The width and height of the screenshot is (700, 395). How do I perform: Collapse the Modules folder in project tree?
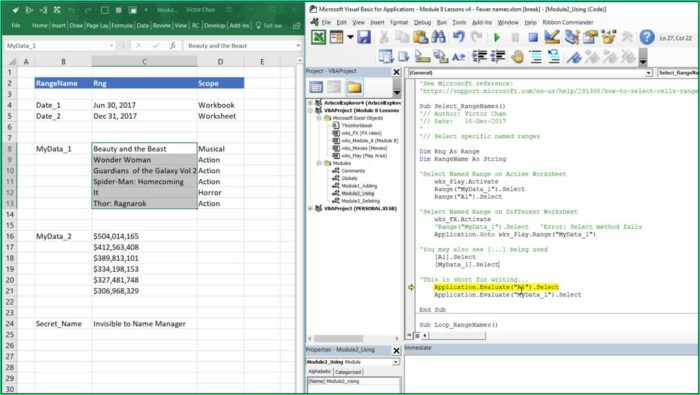(x=319, y=163)
